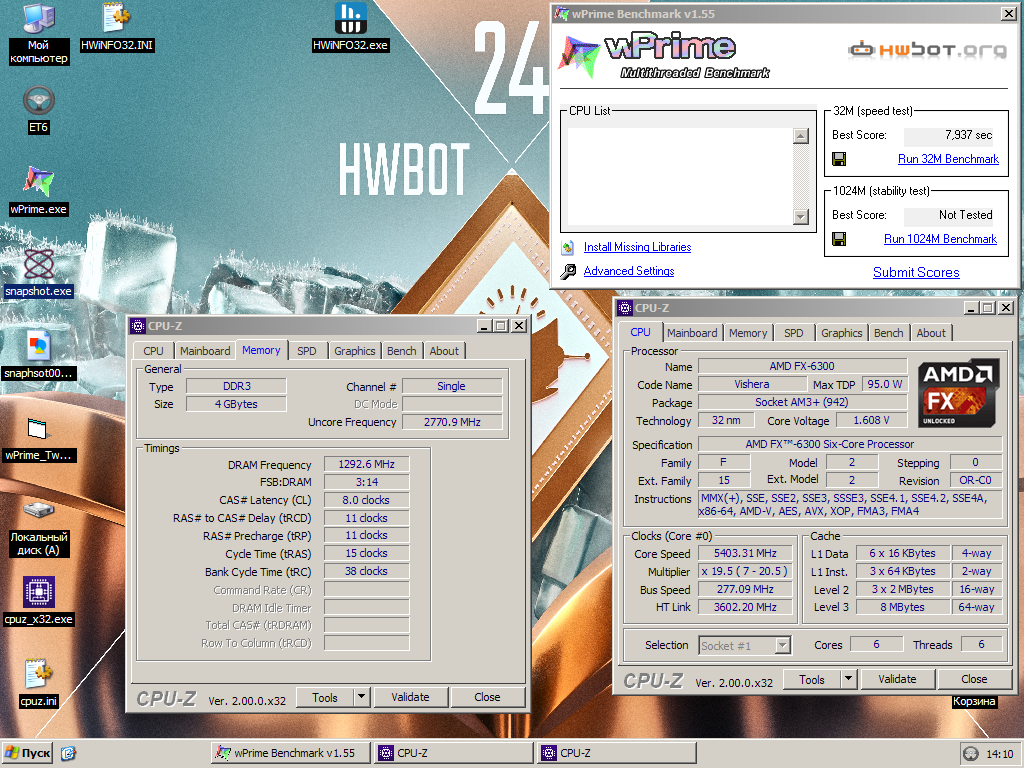
Task: Open the SPD tab in the Memory CPU-Z window
Action: [307, 351]
